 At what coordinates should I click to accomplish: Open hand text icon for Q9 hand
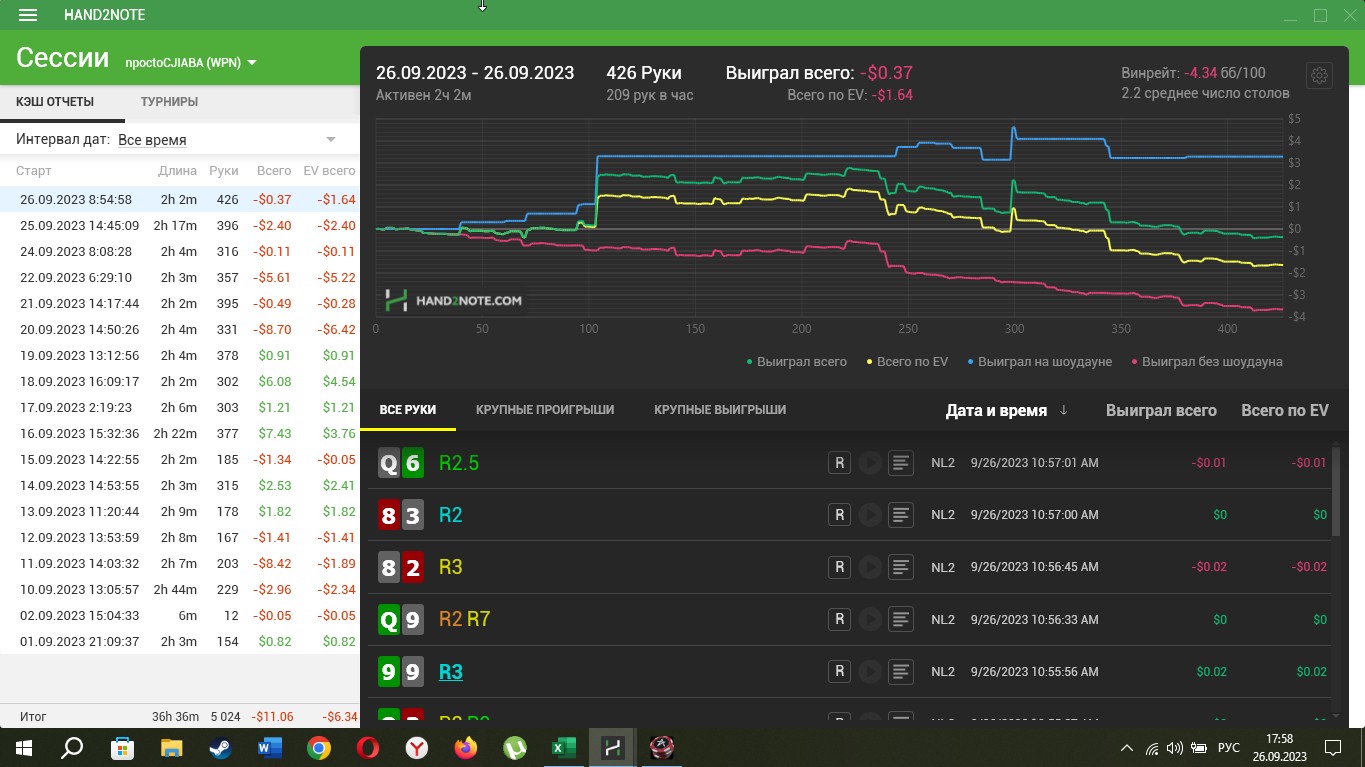901,619
